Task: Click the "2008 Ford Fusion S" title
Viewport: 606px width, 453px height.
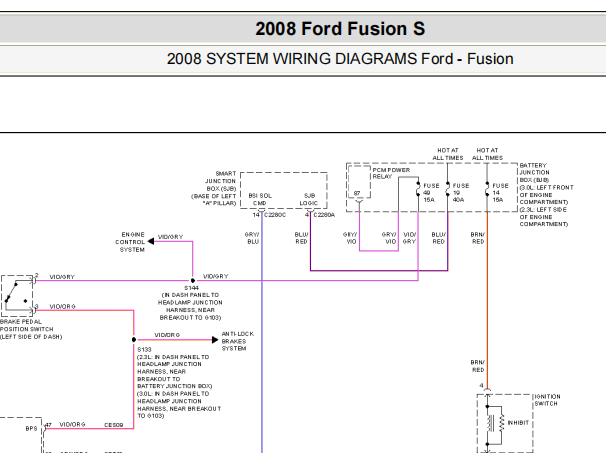Action: click(340, 29)
